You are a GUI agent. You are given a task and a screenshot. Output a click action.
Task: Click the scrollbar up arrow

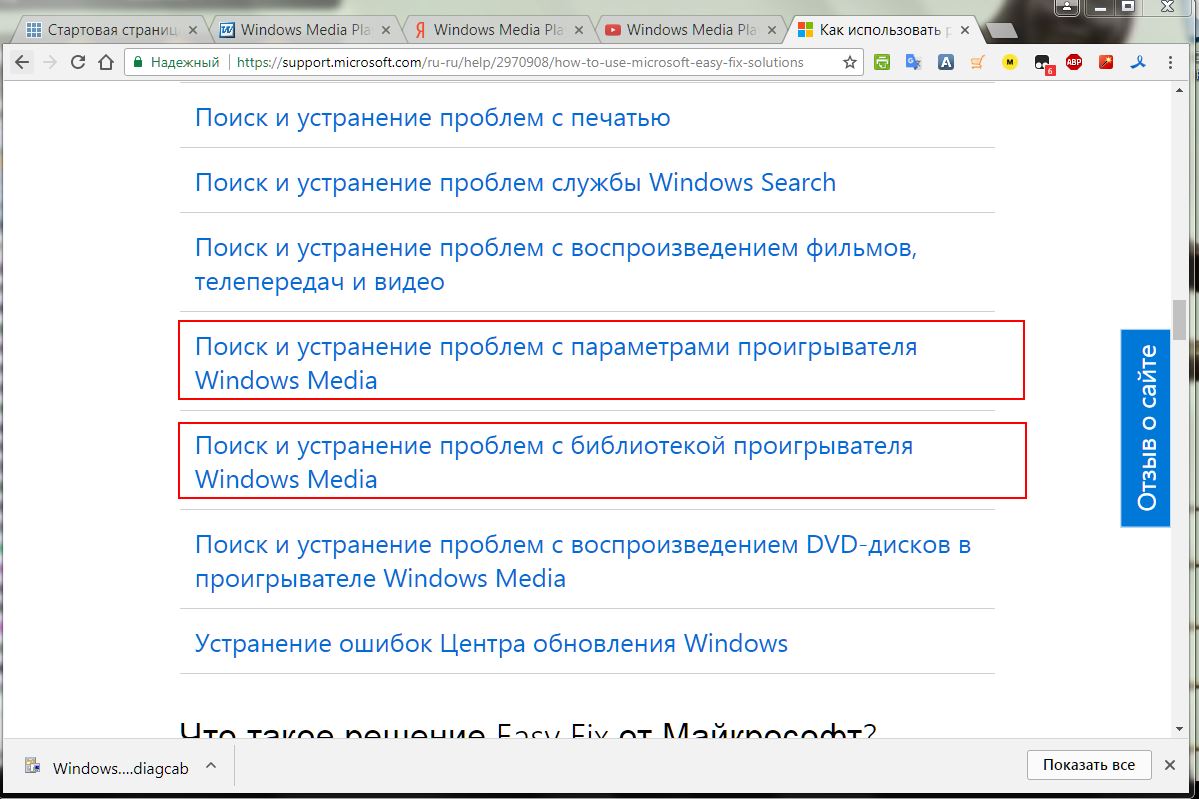(x=1179, y=90)
